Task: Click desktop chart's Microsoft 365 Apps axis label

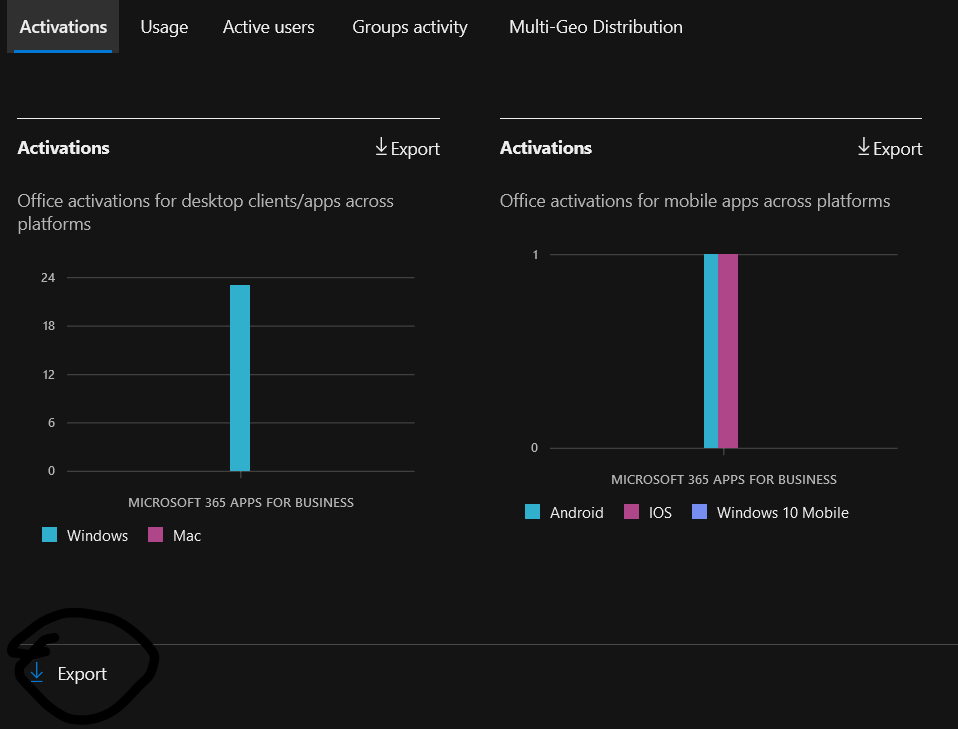Action: (241, 502)
